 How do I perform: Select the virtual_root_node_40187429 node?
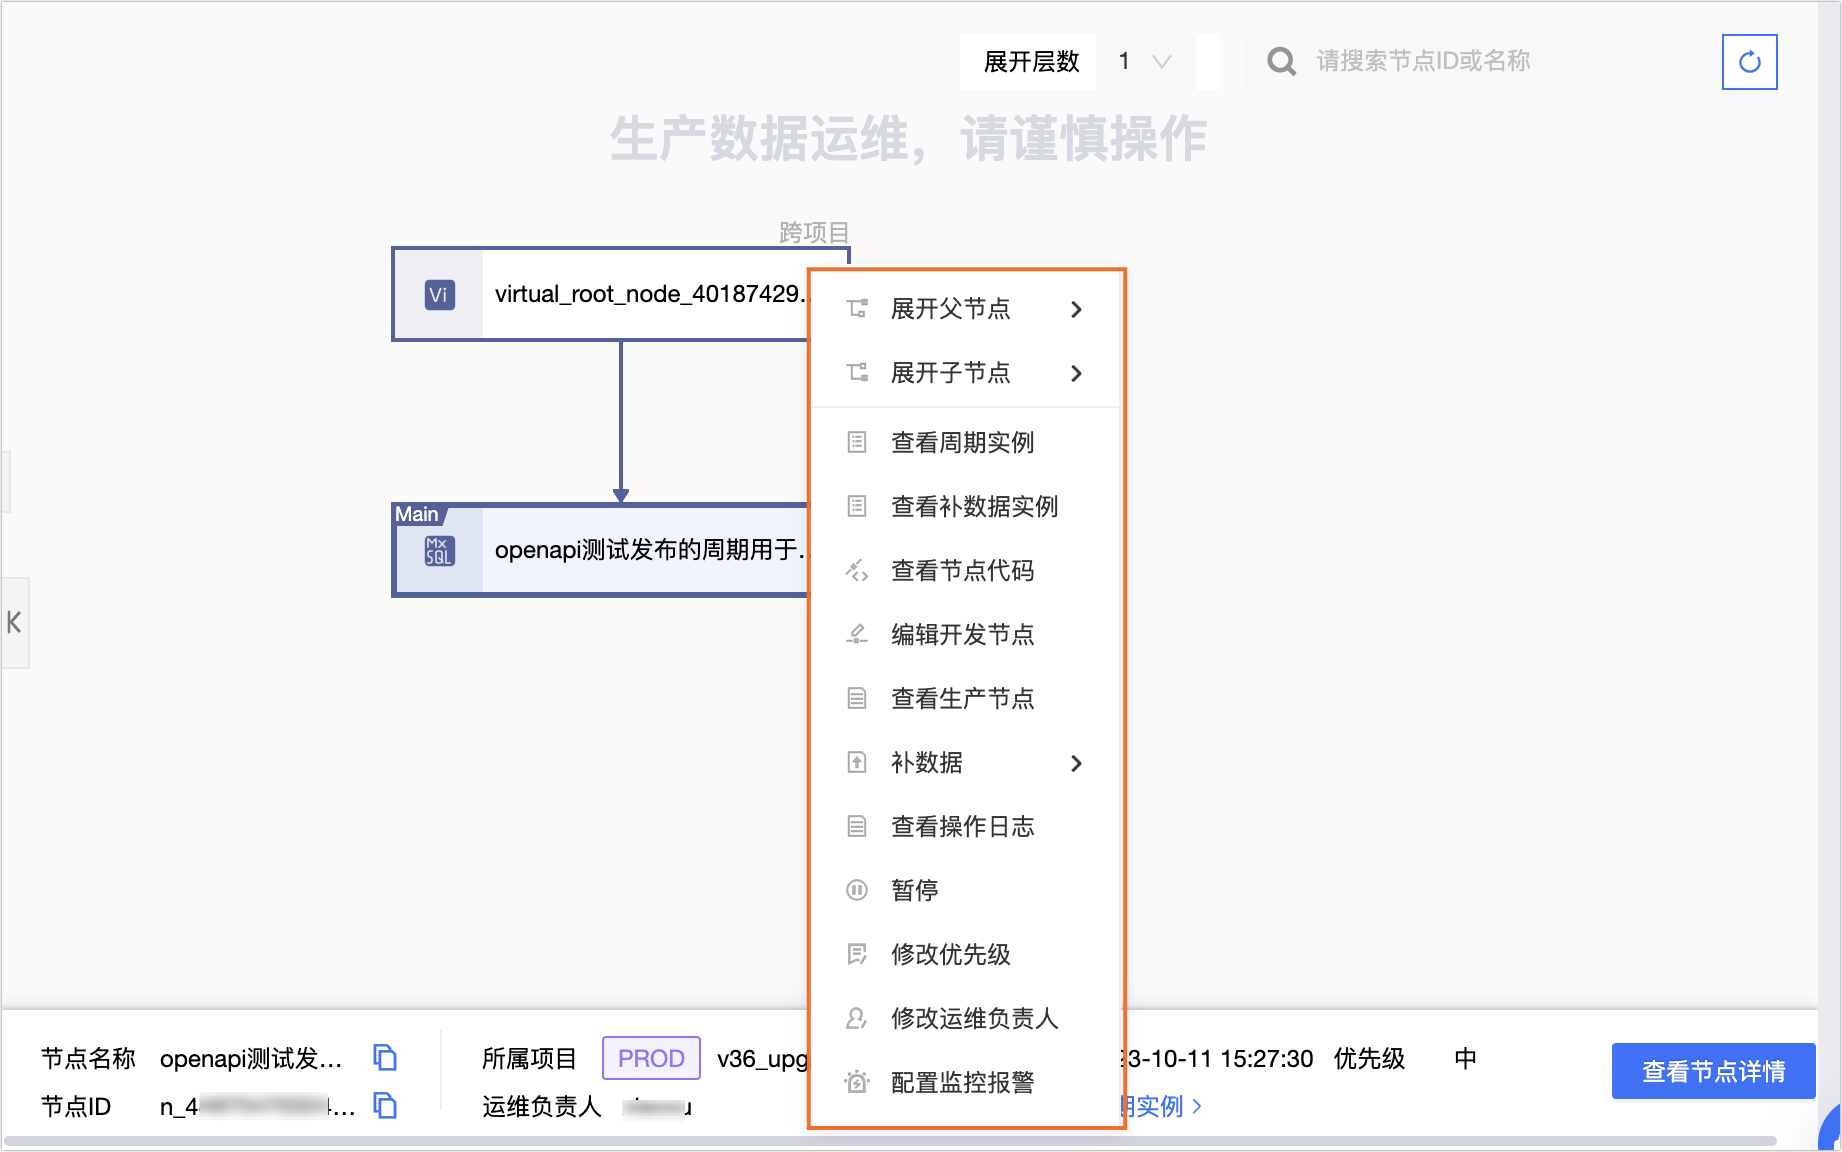[x=600, y=294]
